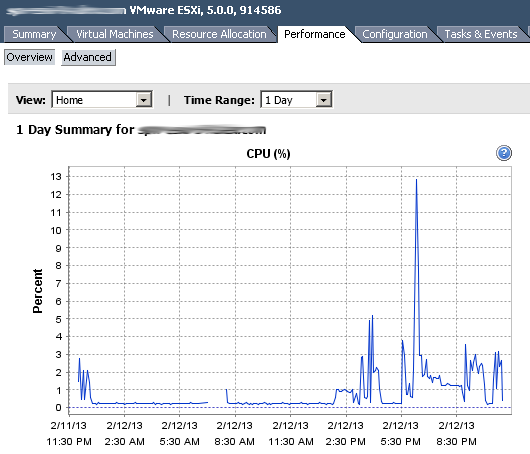
Task: Click the tallest CPU spike peak
Action: pyautogui.click(x=416, y=180)
